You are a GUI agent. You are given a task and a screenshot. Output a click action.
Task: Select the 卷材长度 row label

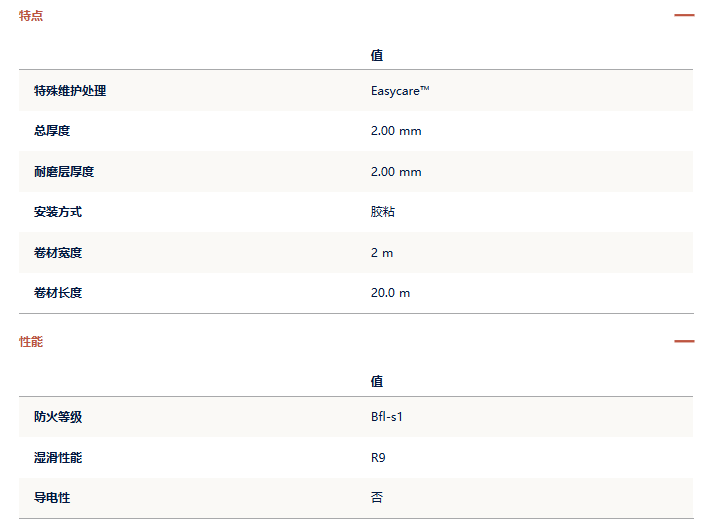click(58, 293)
